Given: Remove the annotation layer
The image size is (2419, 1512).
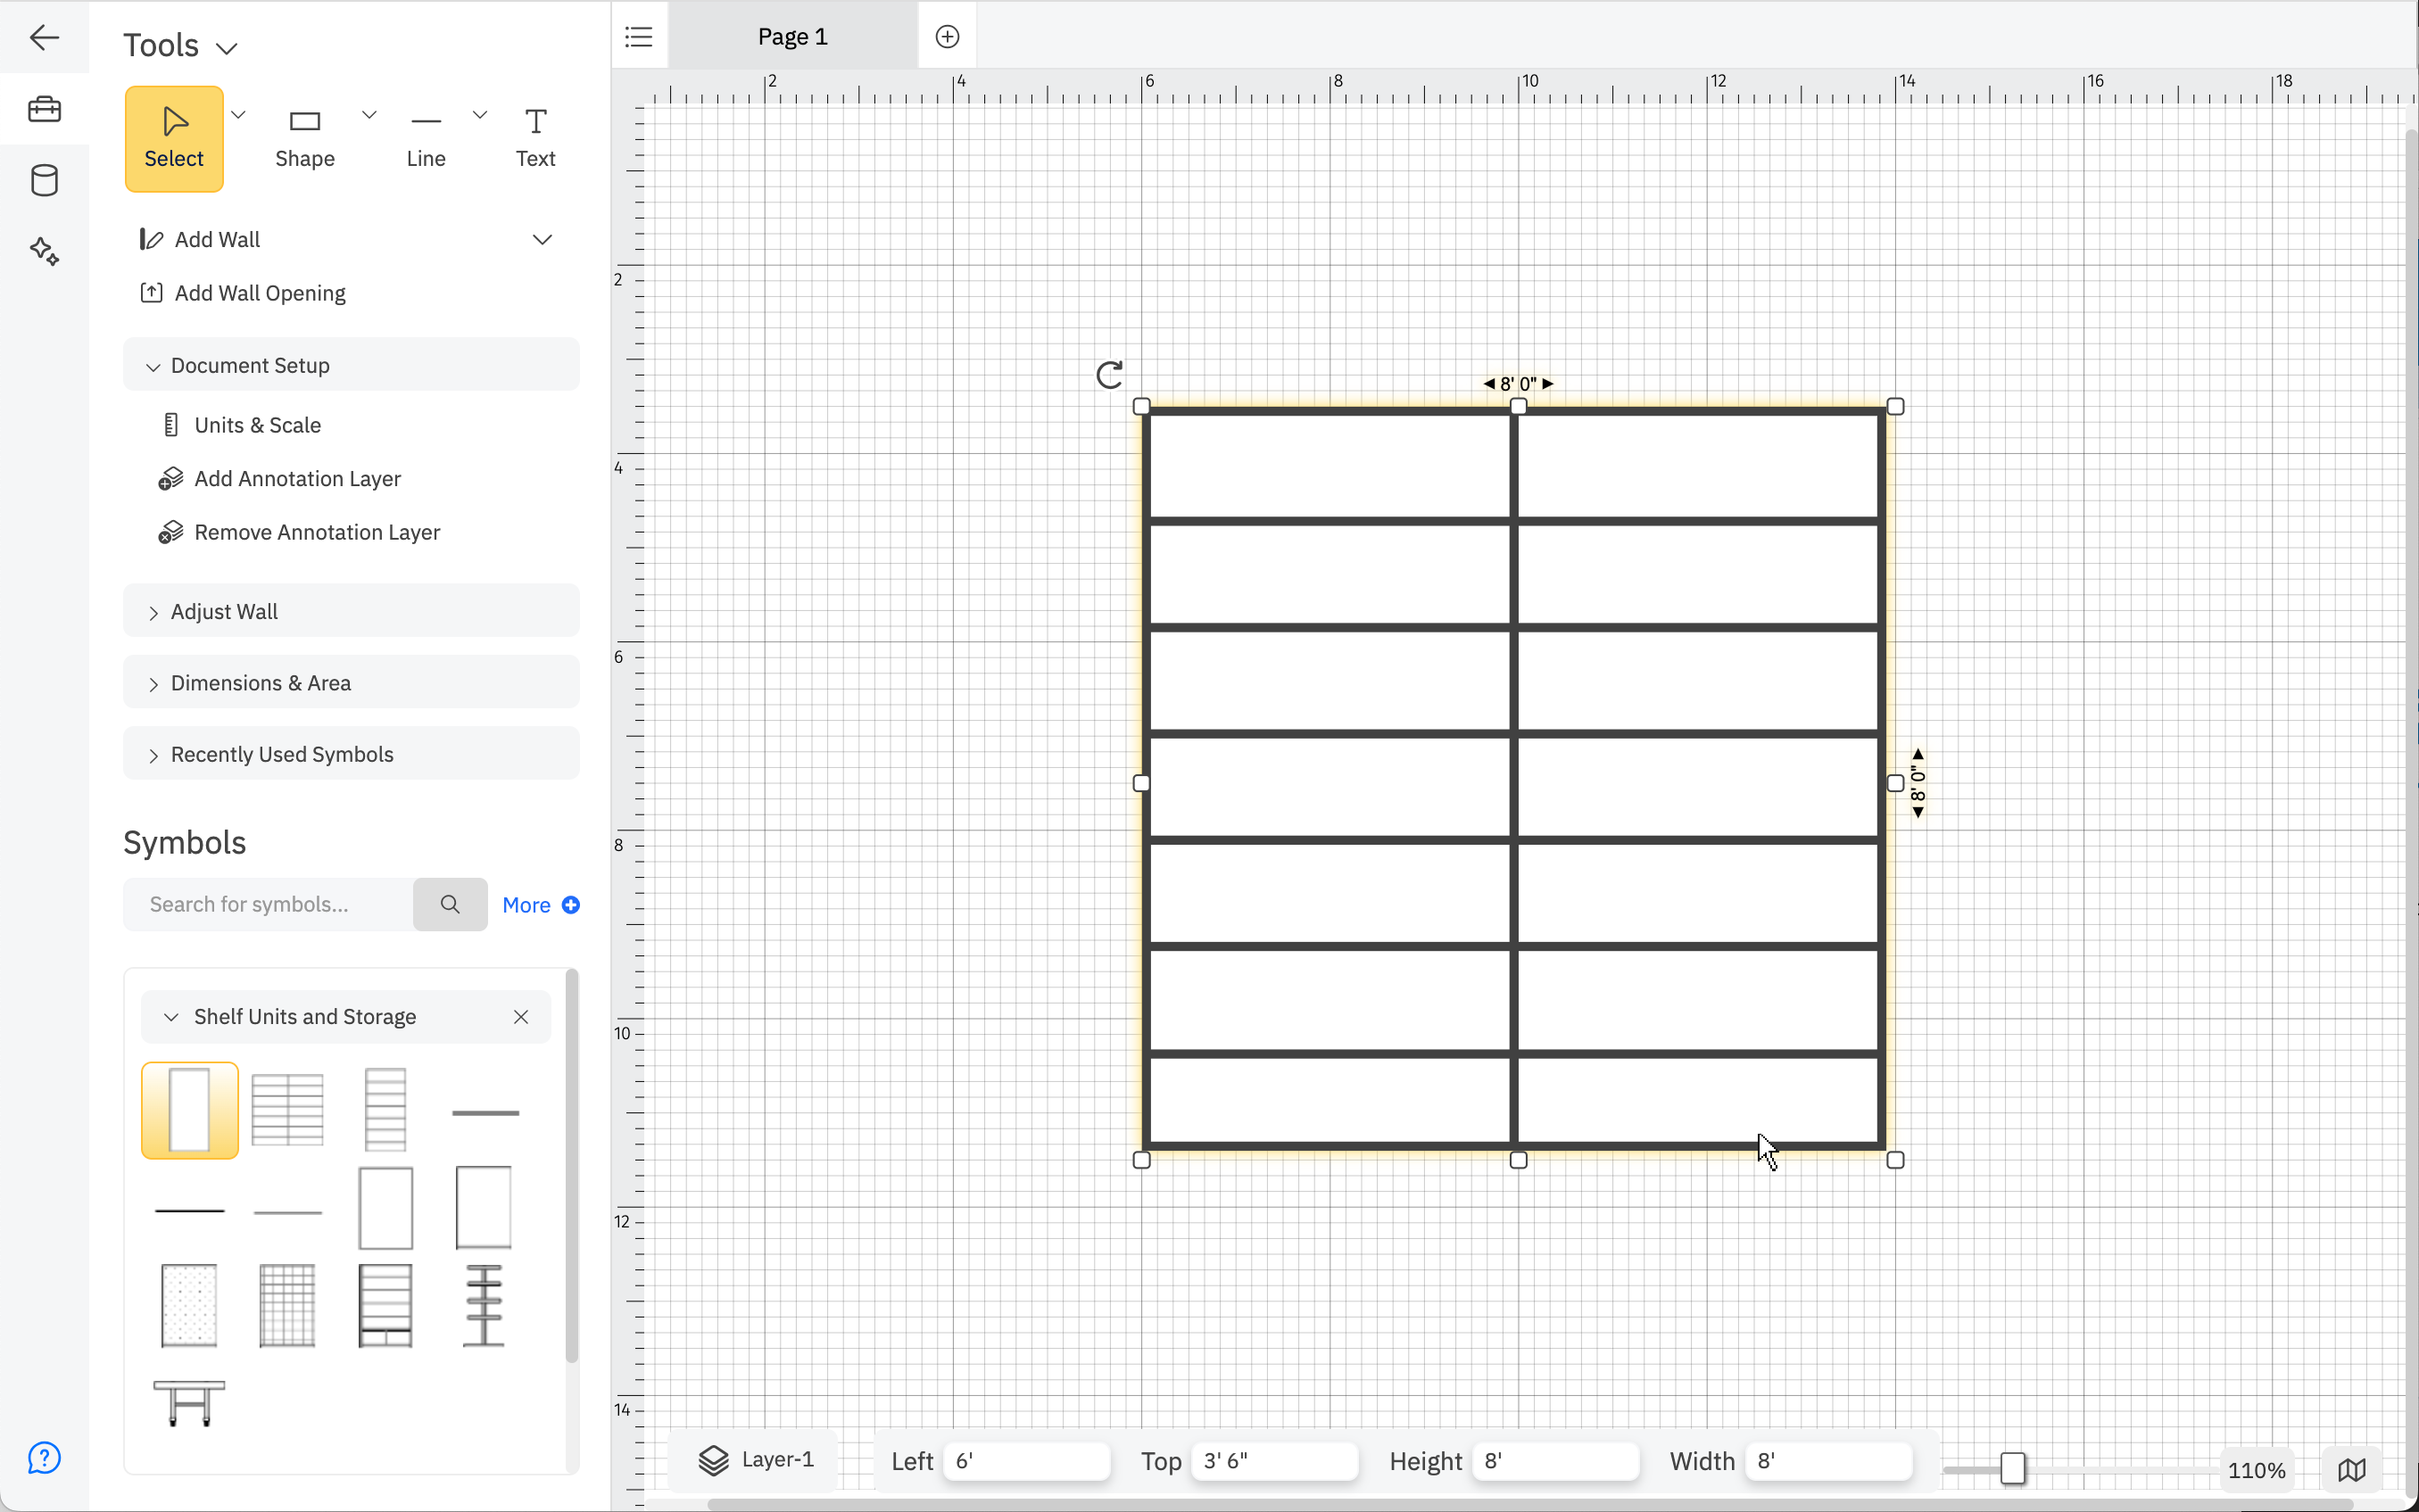Looking at the screenshot, I should (x=317, y=532).
